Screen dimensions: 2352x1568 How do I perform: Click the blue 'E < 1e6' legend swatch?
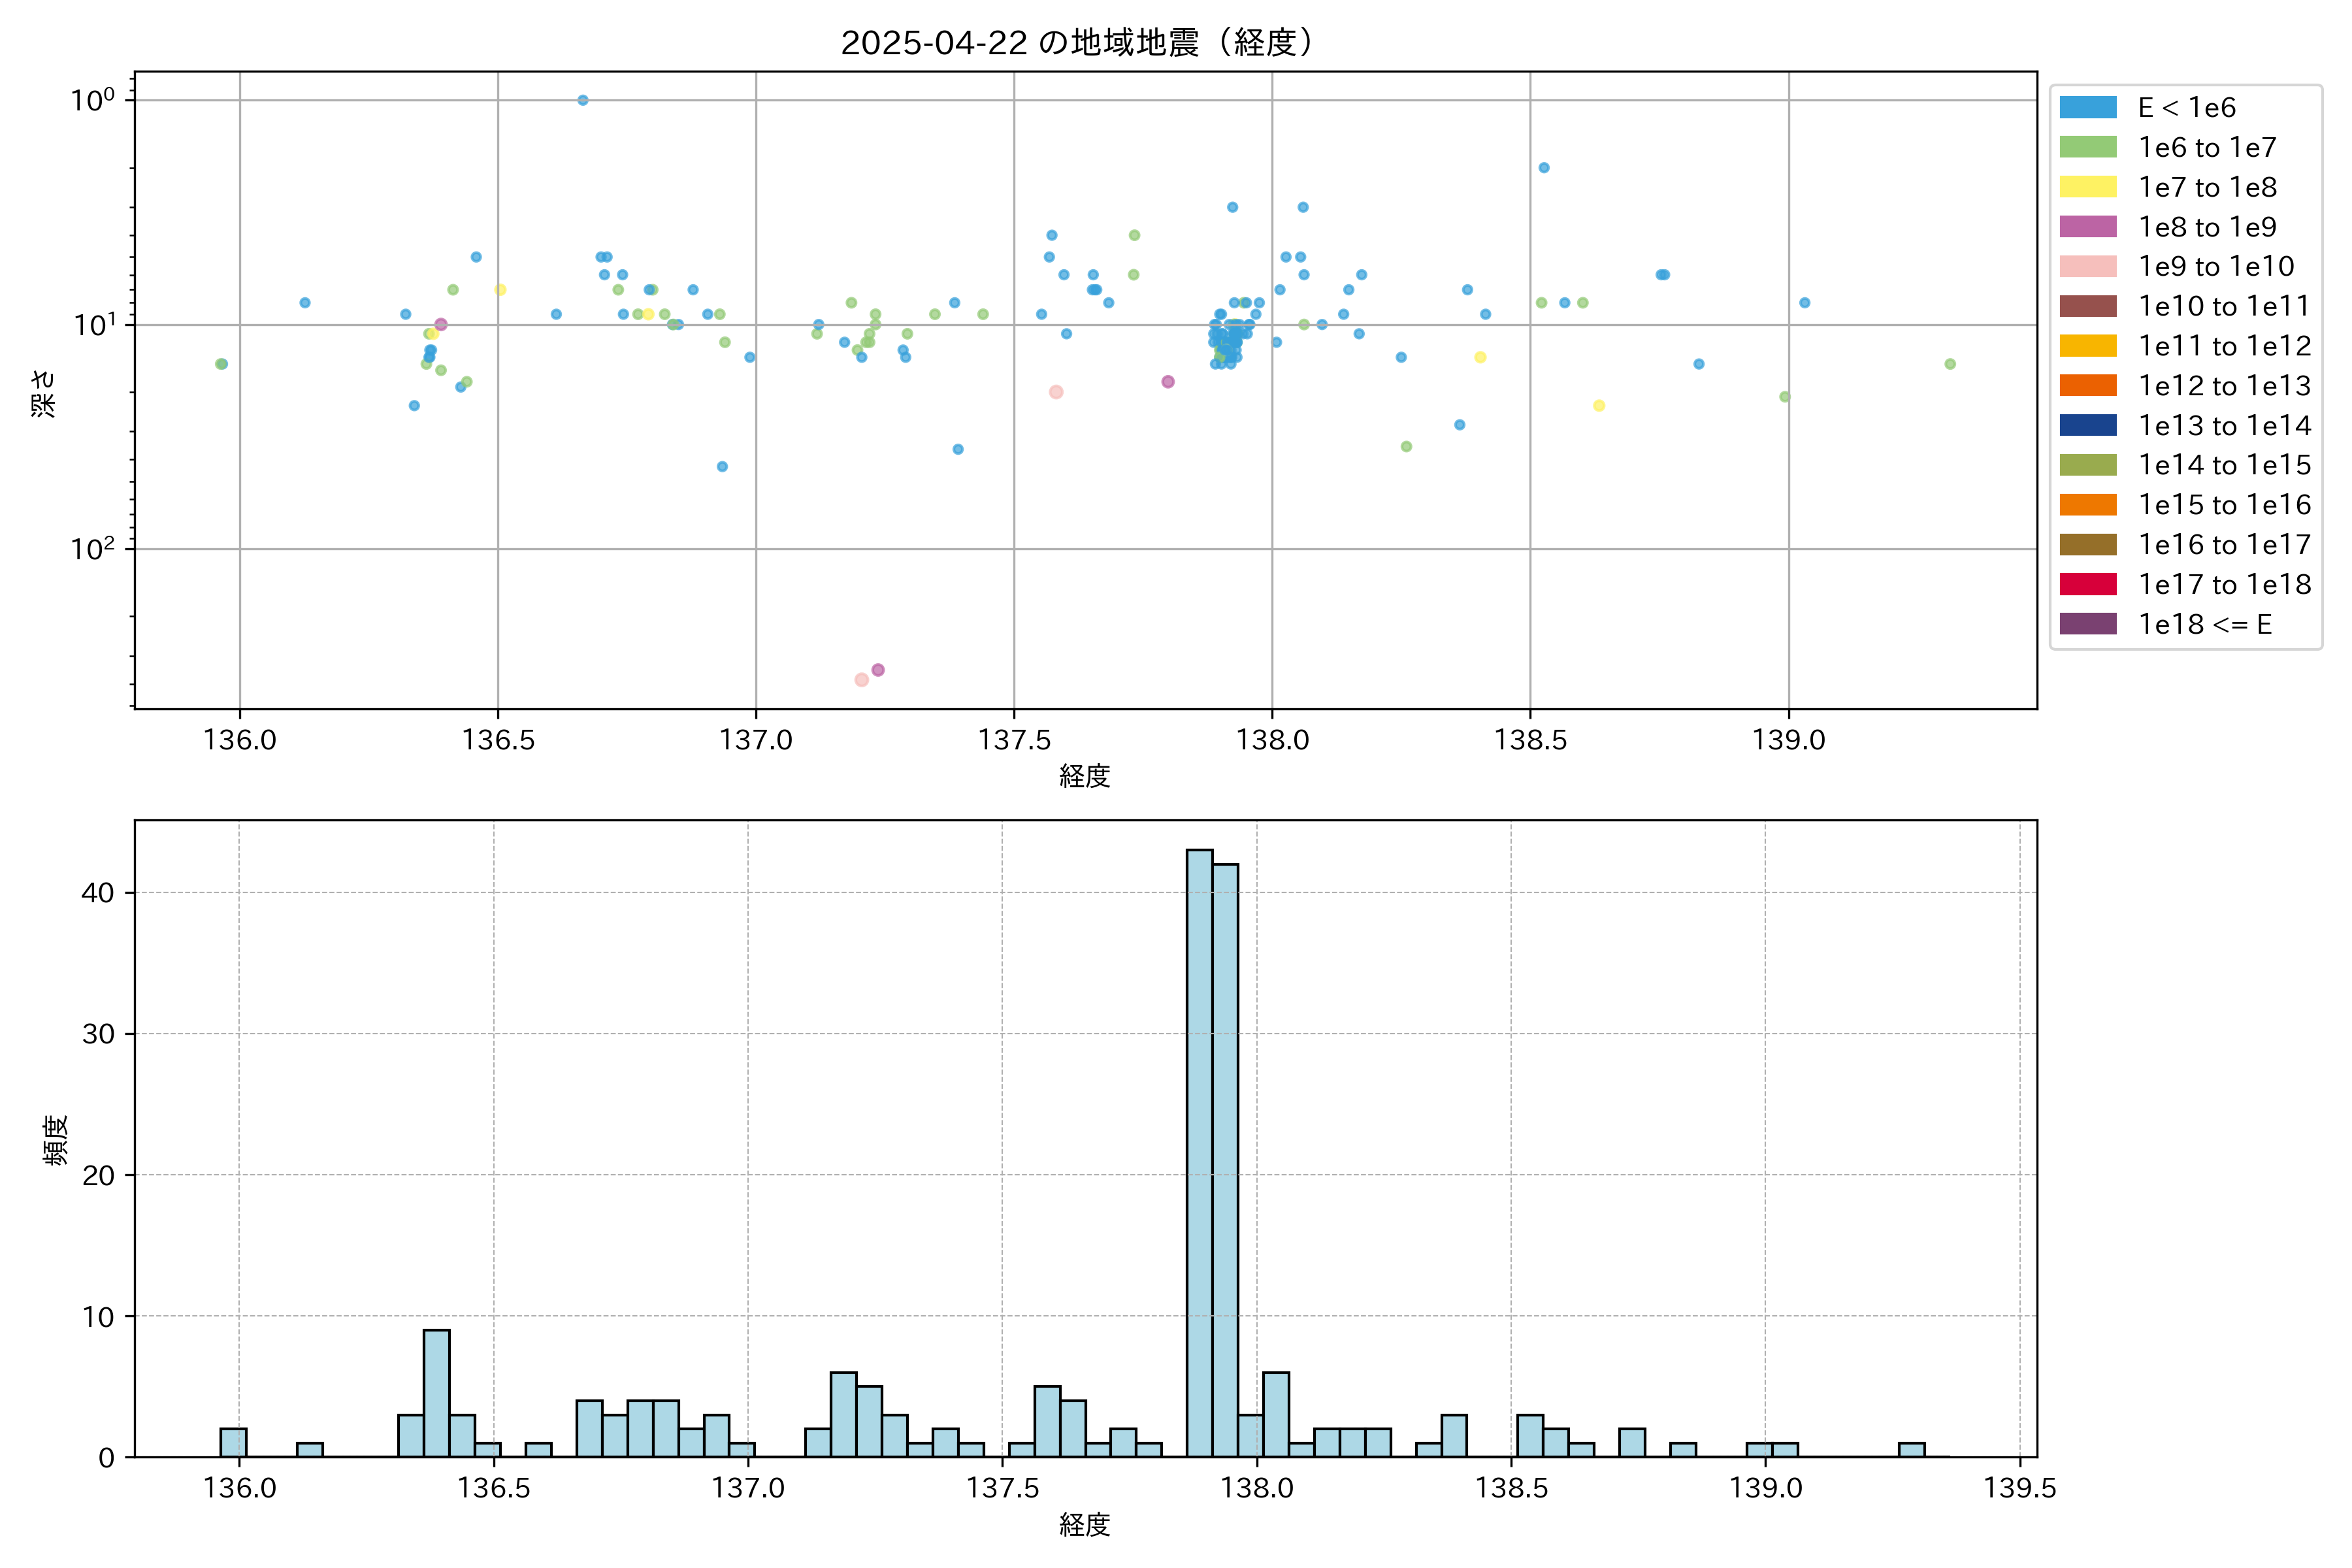click(2087, 107)
